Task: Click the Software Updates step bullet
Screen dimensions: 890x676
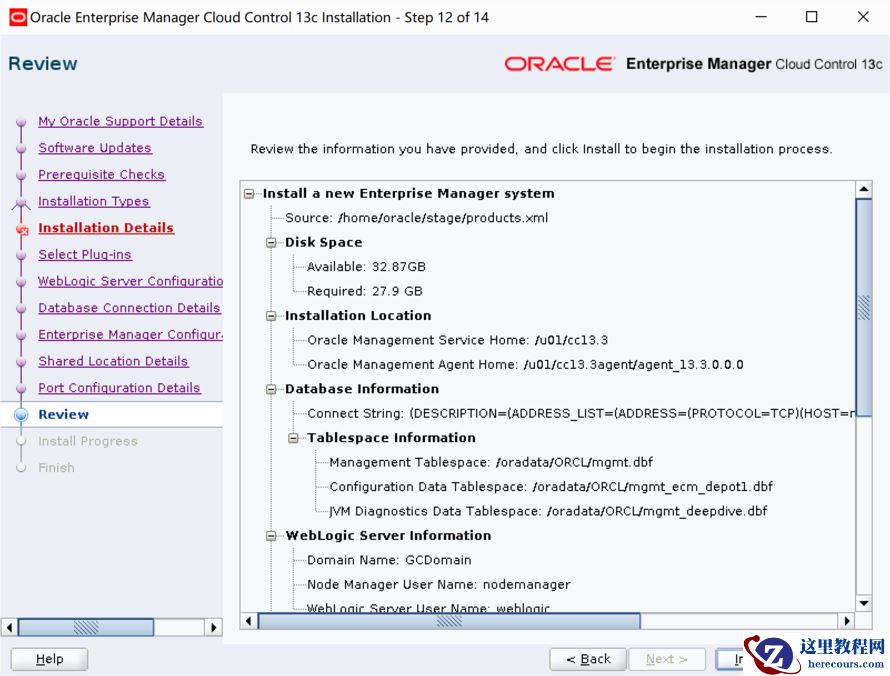Action: click(x=22, y=148)
